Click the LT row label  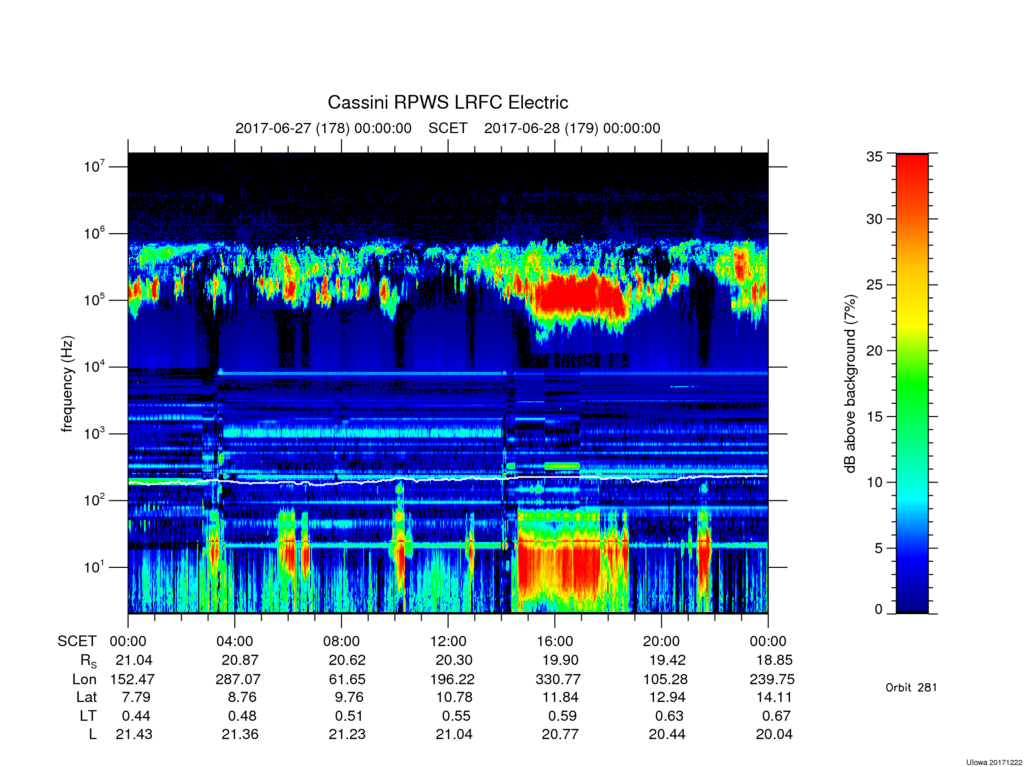point(88,716)
